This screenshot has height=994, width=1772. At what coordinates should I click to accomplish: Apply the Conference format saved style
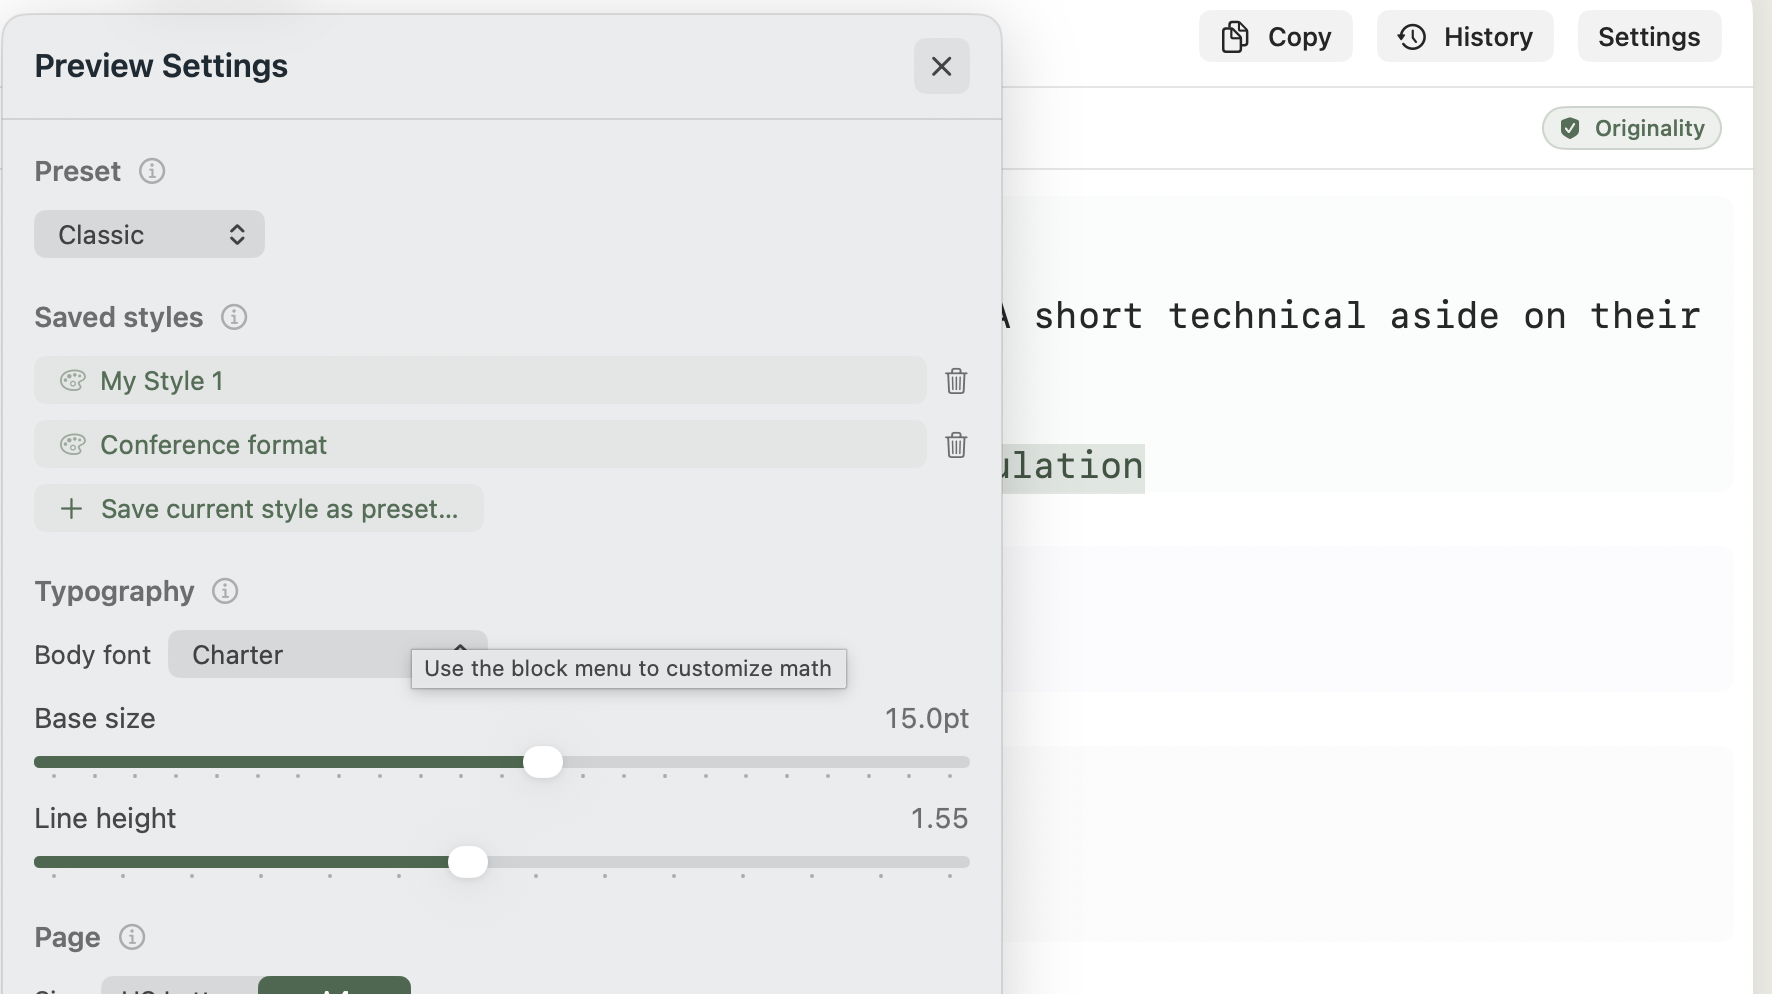point(480,444)
